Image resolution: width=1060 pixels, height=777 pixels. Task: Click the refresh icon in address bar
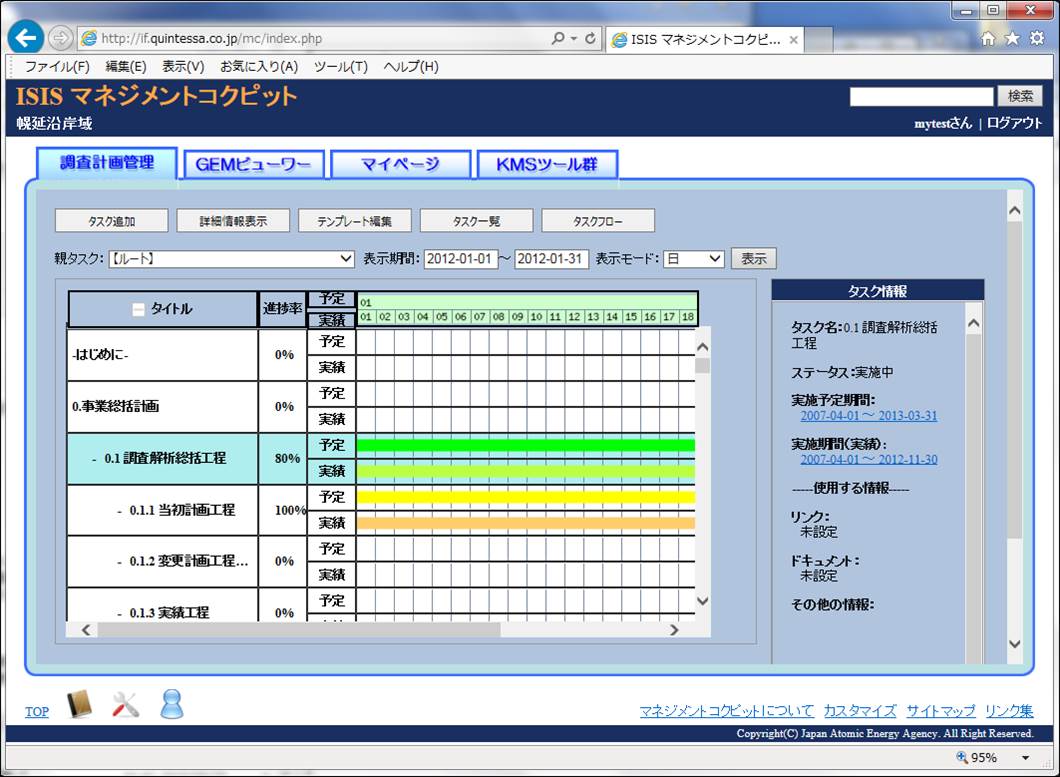click(590, 39)
